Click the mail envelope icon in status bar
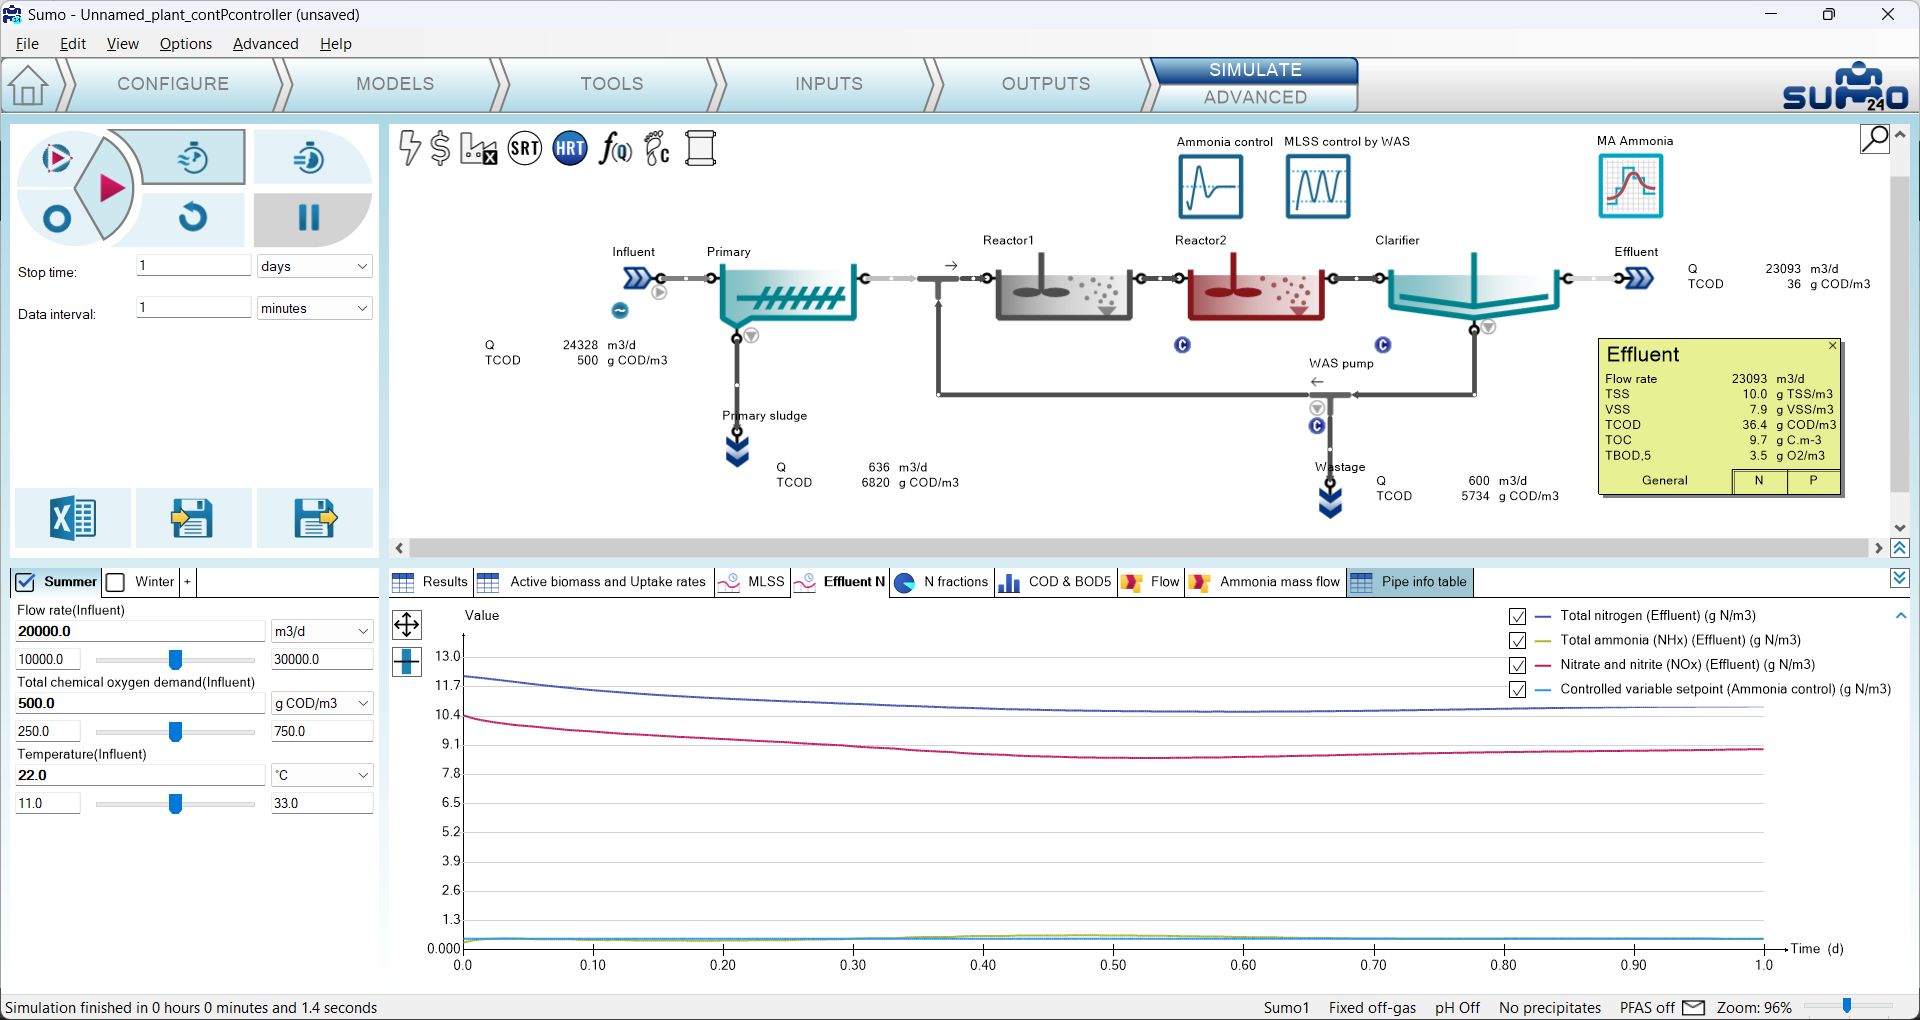The image size is (1920, 1020). point(1694,1007)
